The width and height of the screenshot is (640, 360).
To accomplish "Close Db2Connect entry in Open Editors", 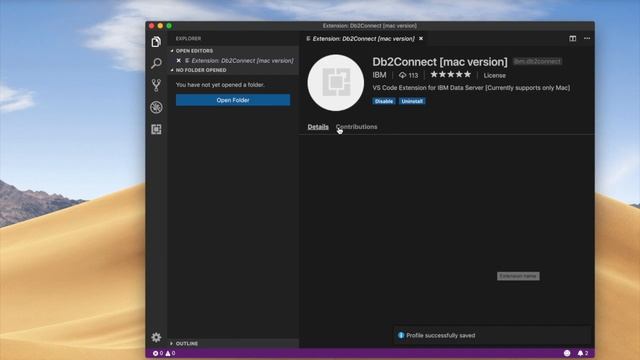I will pyautogui.click(x=178, y=60).
